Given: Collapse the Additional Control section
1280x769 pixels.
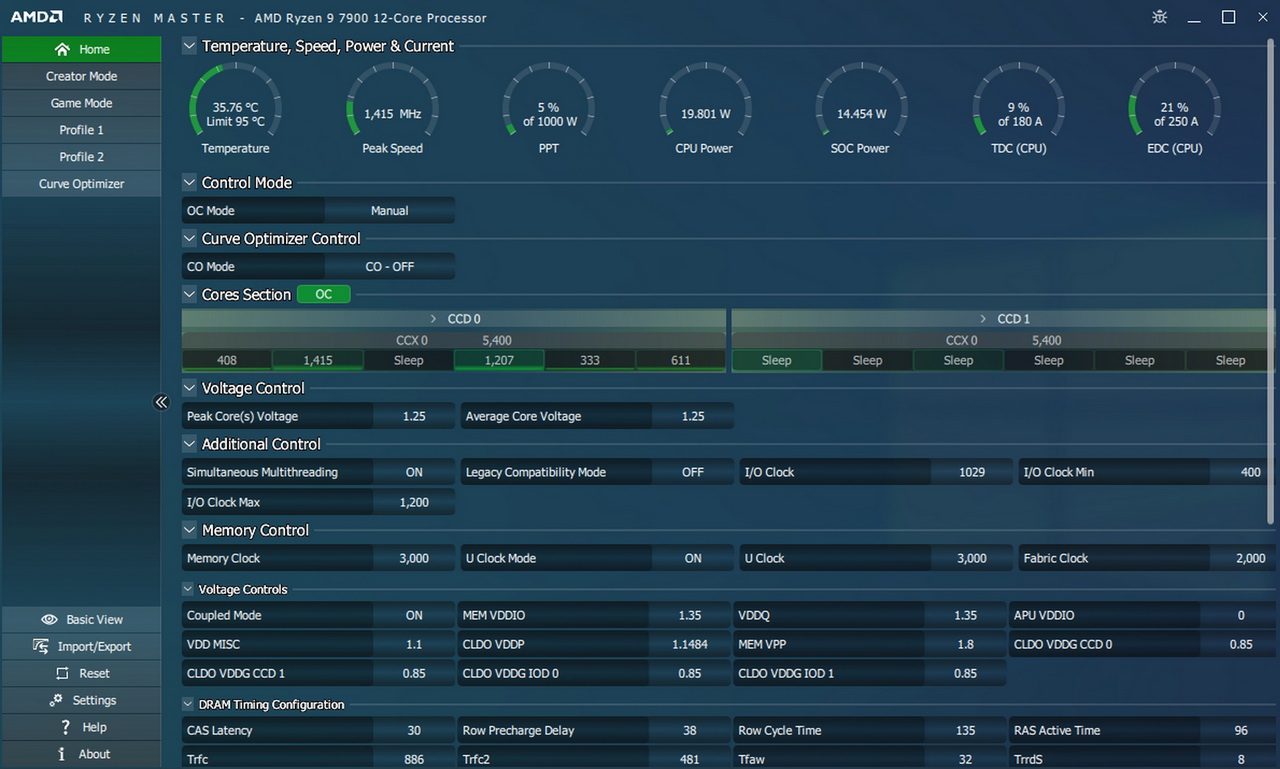Looking at the screenshot, I should (x=189, y=444).
